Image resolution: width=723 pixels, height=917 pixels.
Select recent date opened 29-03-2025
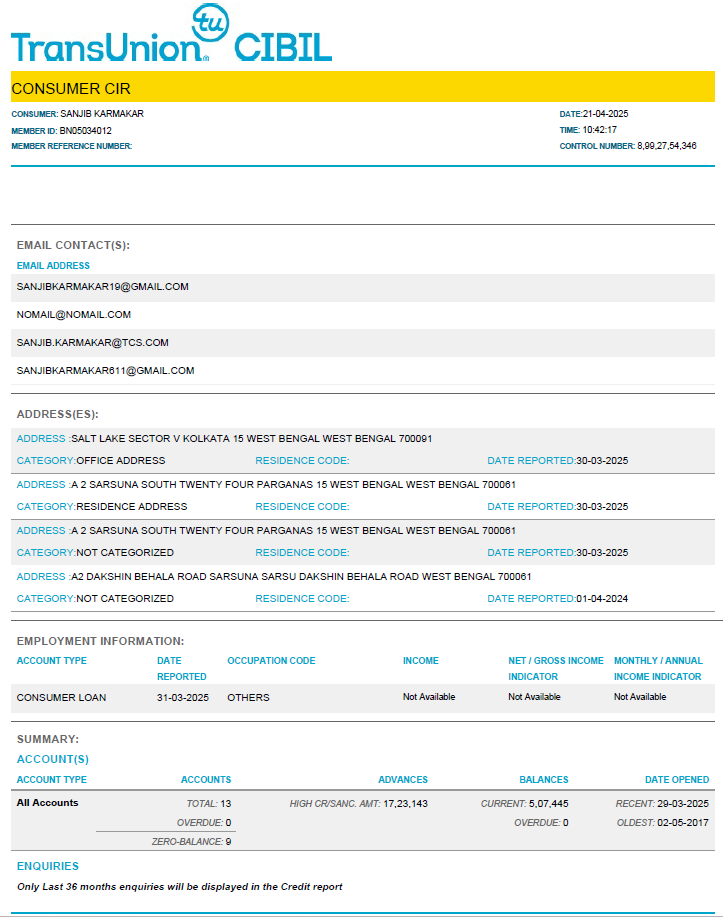pos(683,804)
